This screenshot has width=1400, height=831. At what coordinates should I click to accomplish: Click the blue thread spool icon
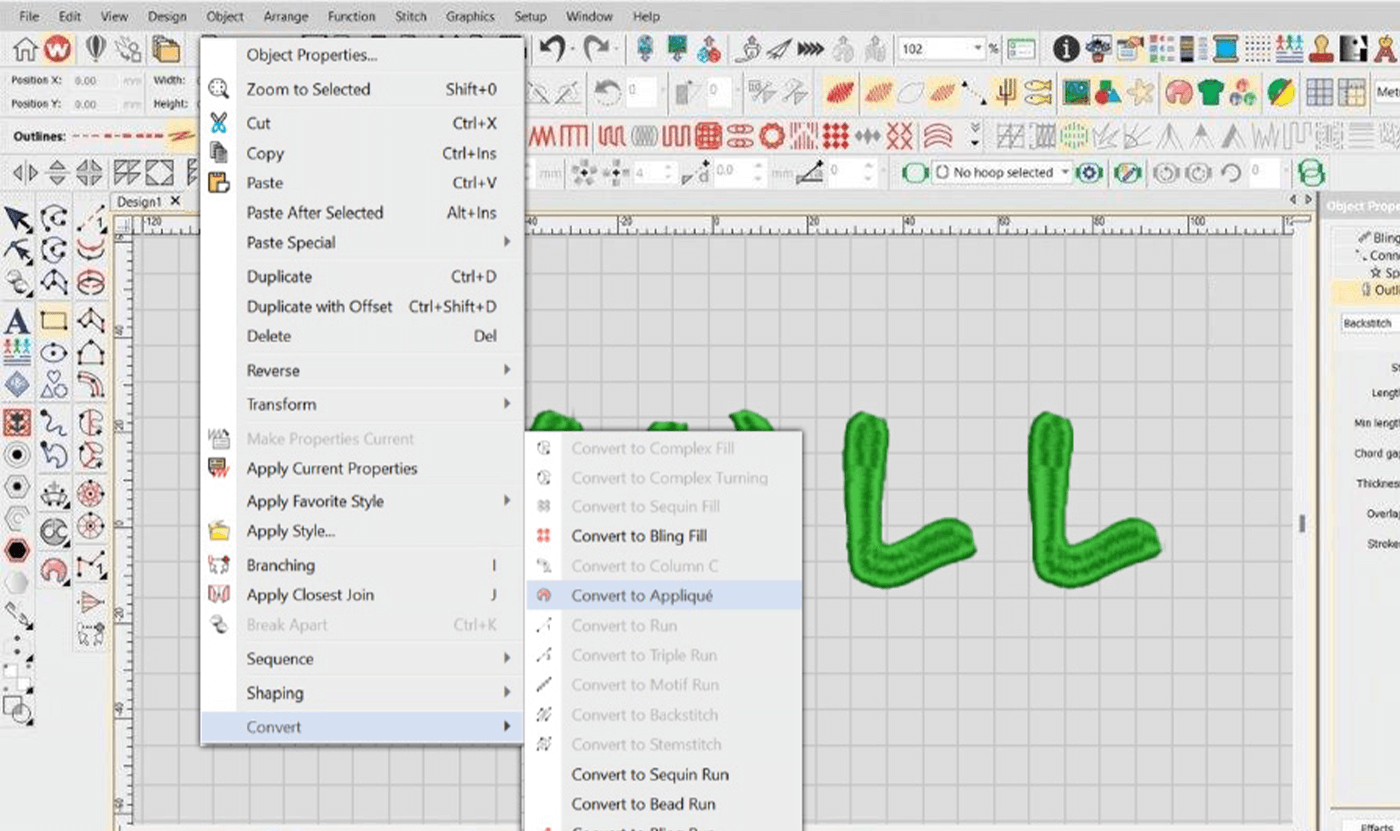click(1226, 49)
